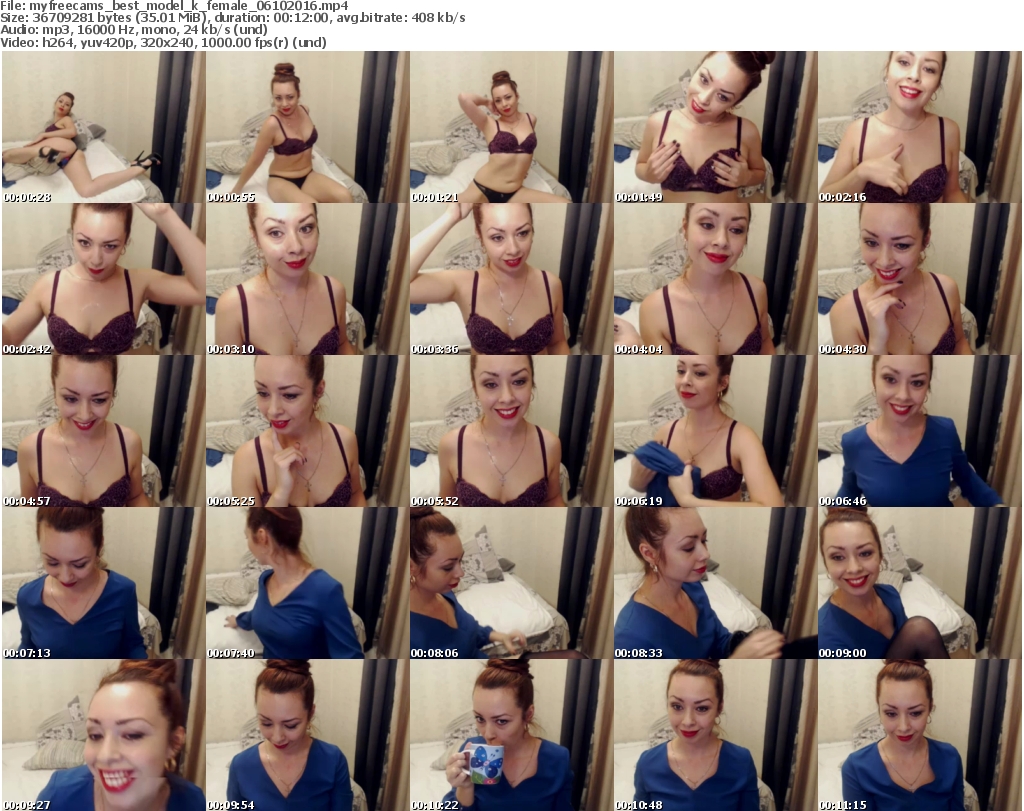Open the final thumbnail at 00:11:15
1024x811 pixels.
pyautogui.click(x=920, y=735)
